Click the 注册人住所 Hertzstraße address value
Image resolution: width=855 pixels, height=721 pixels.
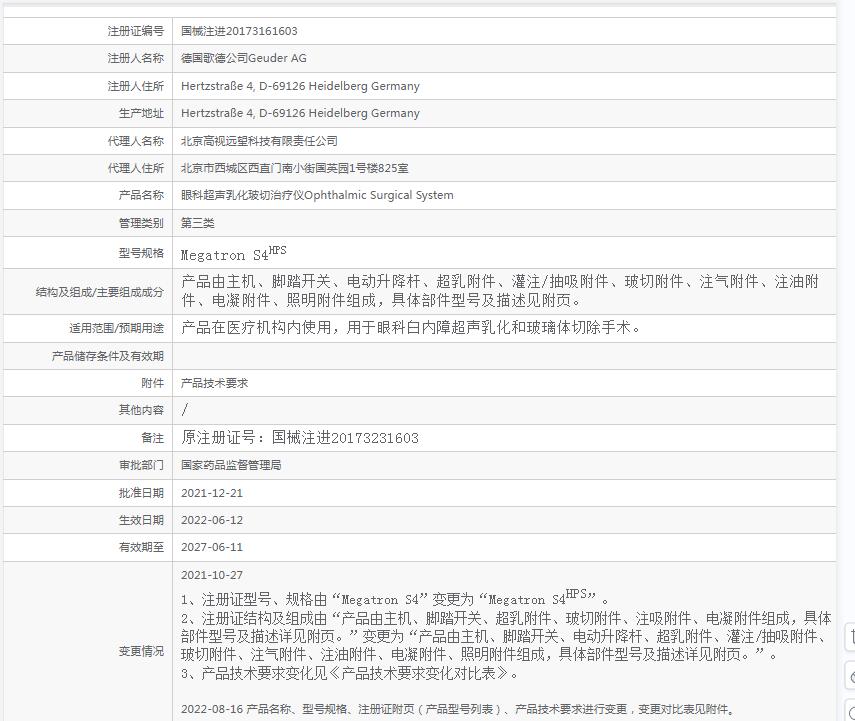pyautogui.click(x=300, y=86)
